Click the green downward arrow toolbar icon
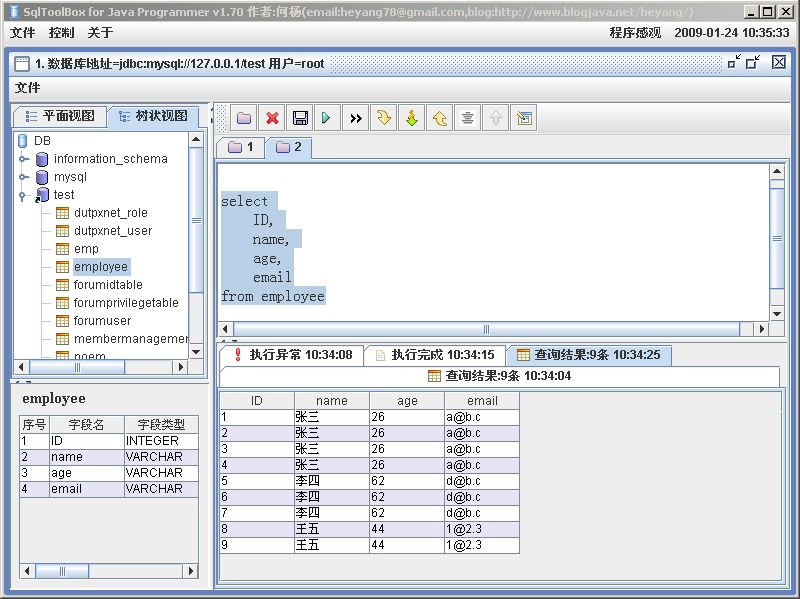 point(412,118)
